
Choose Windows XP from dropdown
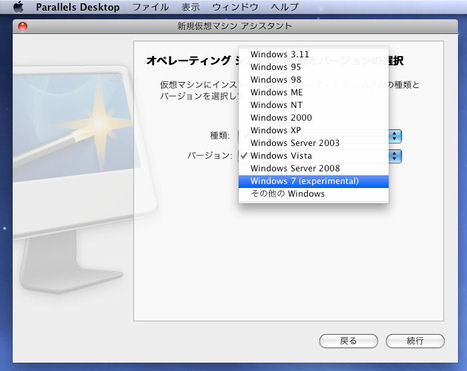[314, 130]
